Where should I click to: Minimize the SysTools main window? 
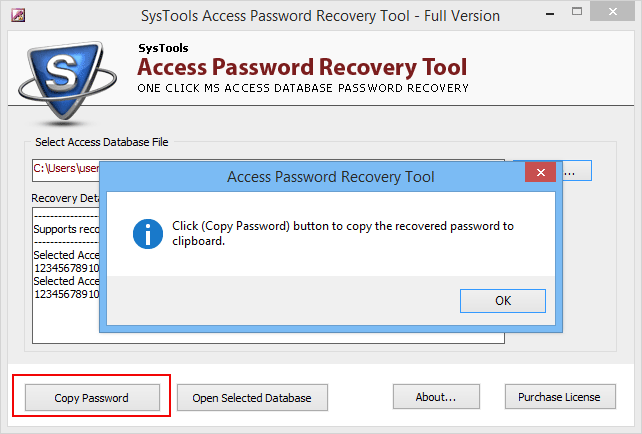tap(550, 14)
